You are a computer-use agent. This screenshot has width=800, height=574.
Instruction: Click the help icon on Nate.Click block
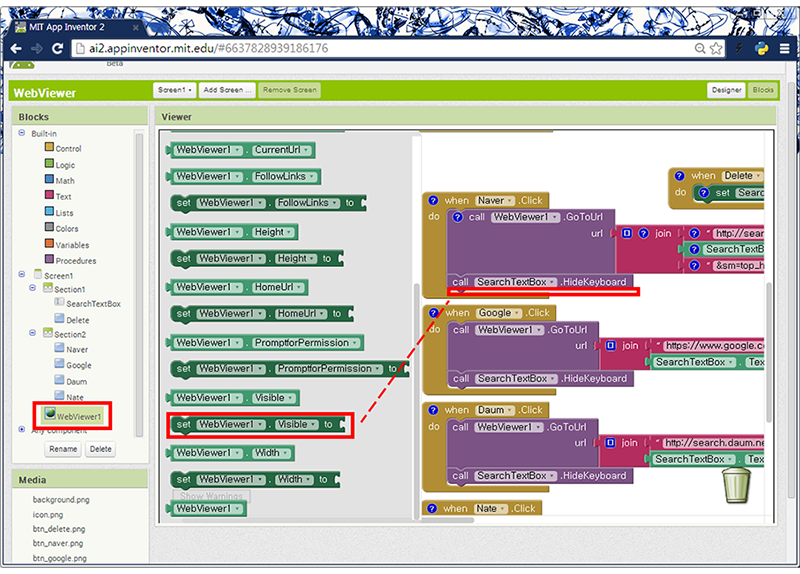[432, 508]
